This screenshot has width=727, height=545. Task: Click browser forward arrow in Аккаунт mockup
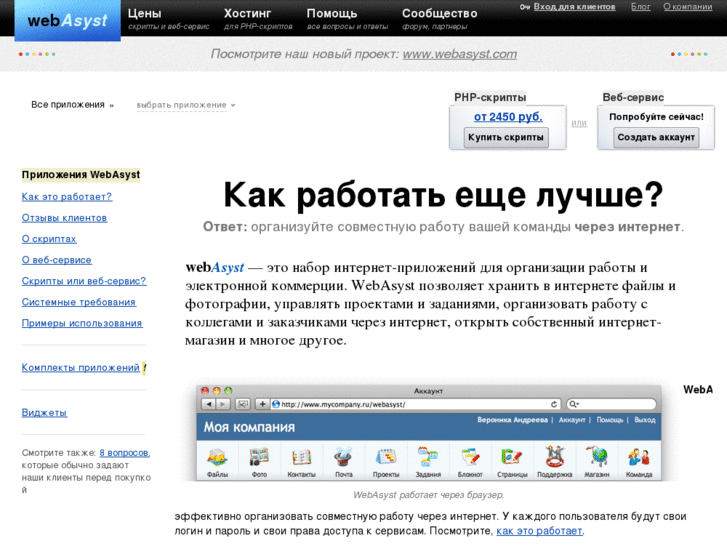[223, 404]
